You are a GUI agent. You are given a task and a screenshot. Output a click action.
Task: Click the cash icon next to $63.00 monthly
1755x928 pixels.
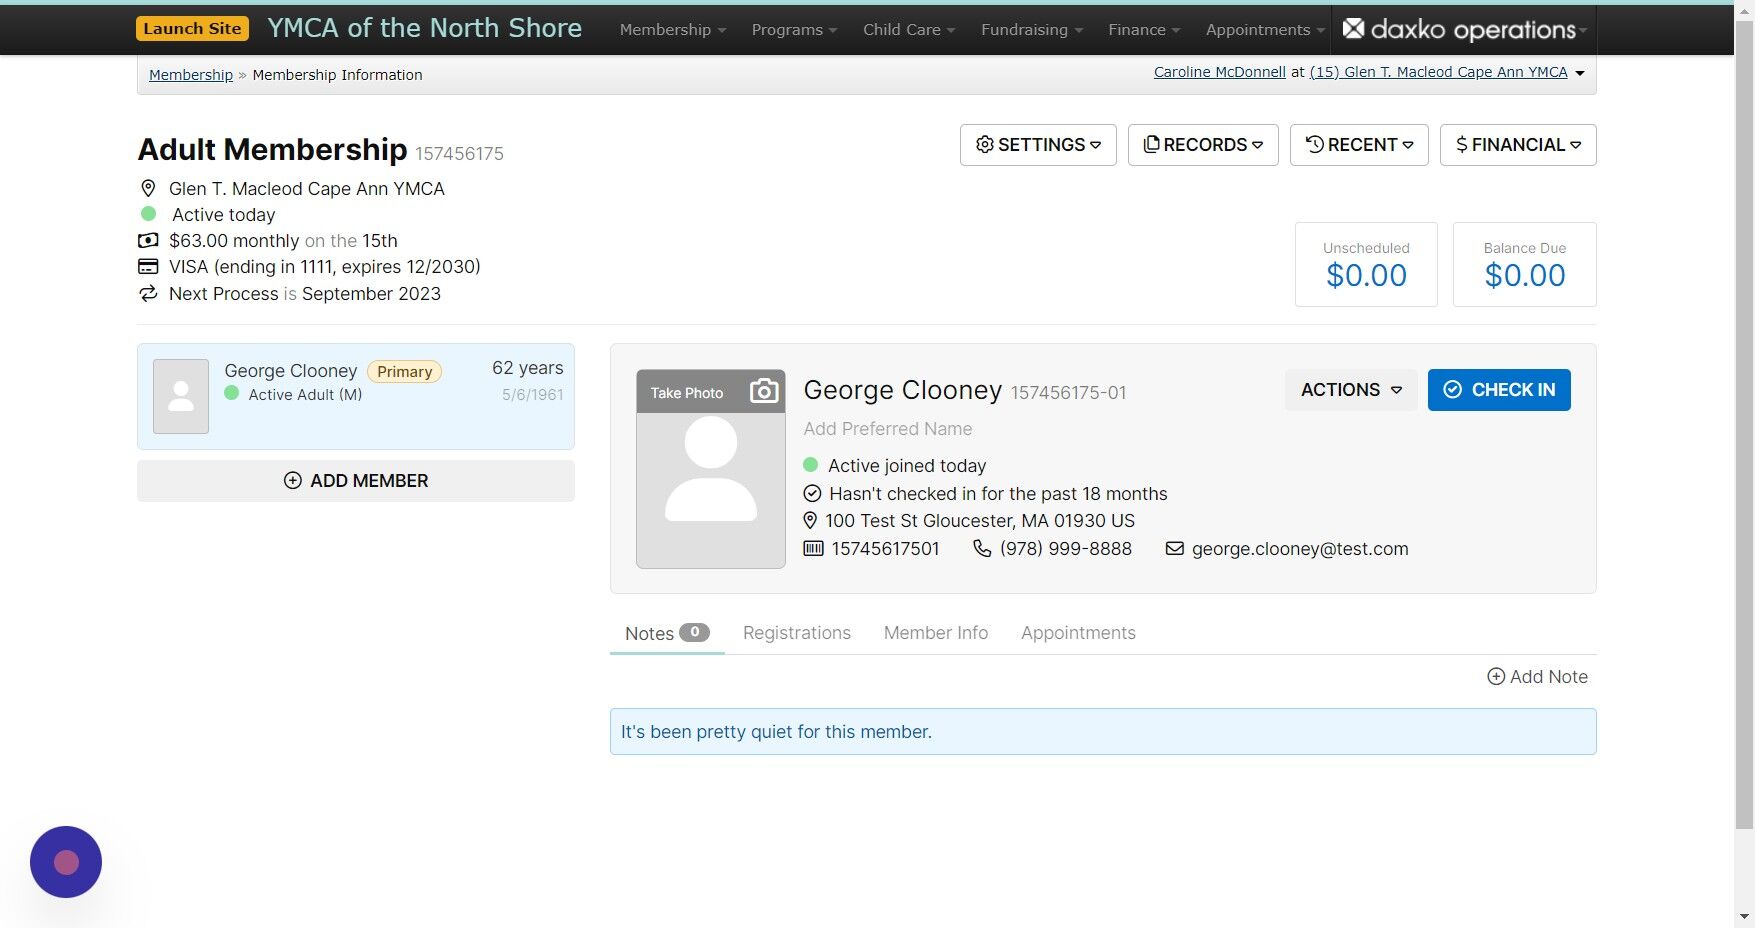(x=148, y=240)
